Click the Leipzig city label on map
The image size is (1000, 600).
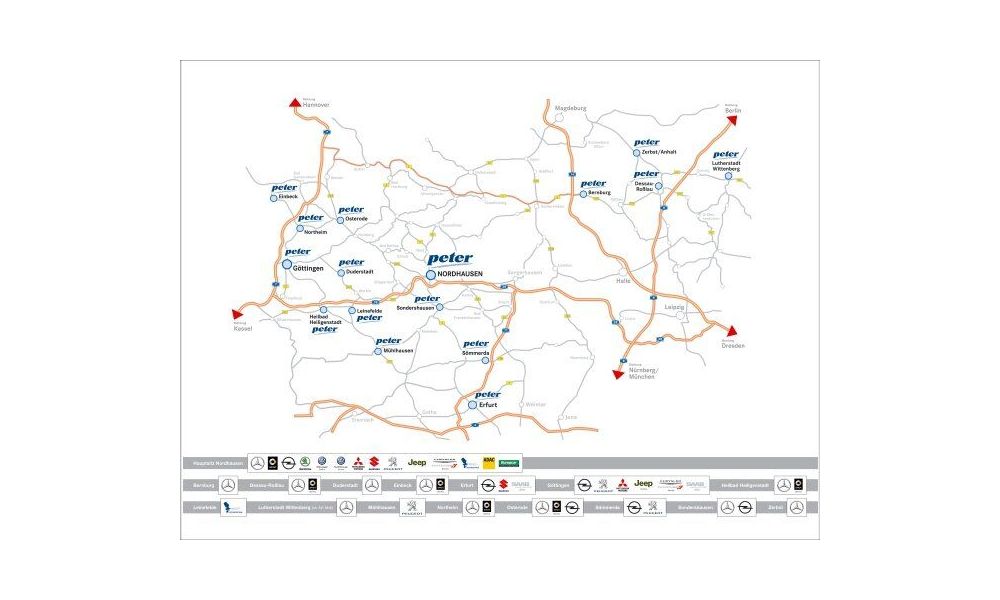(x=674, y=306)
